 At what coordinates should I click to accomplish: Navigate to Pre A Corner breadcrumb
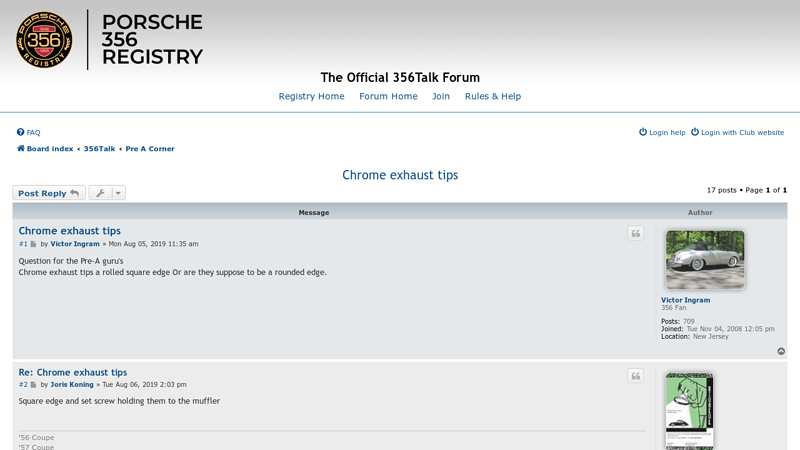point(150,149)
